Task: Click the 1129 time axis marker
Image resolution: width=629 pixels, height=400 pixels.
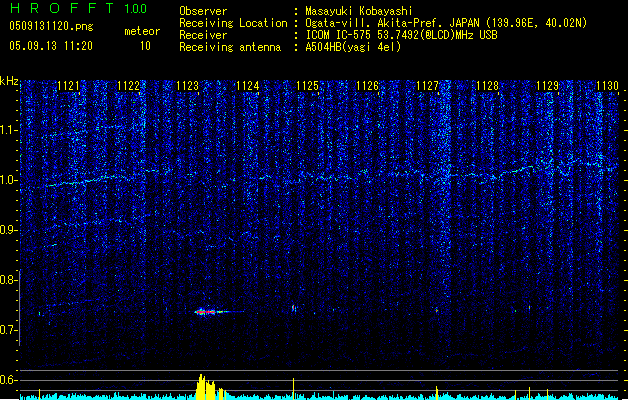Action: click(547, 86)
